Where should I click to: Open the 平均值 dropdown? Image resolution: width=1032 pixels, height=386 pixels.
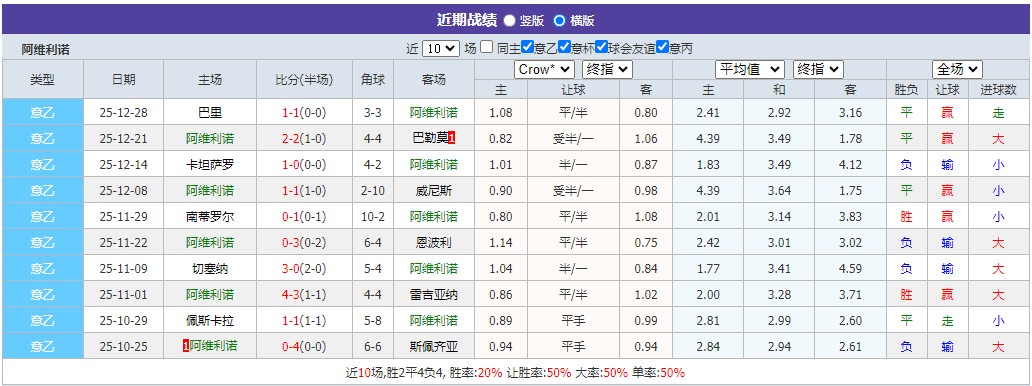[750, 69]
